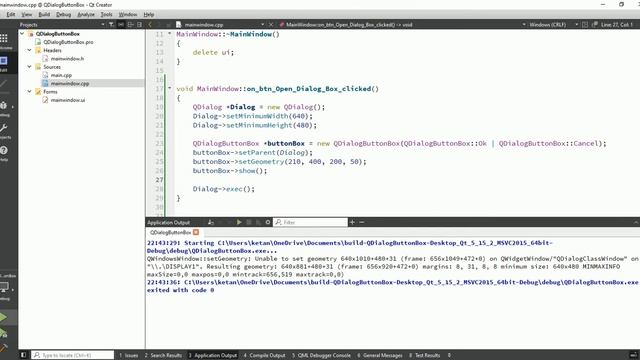
Task: Collapse the Headers folder
Action: pyautogui.click(x=29, y=50)
